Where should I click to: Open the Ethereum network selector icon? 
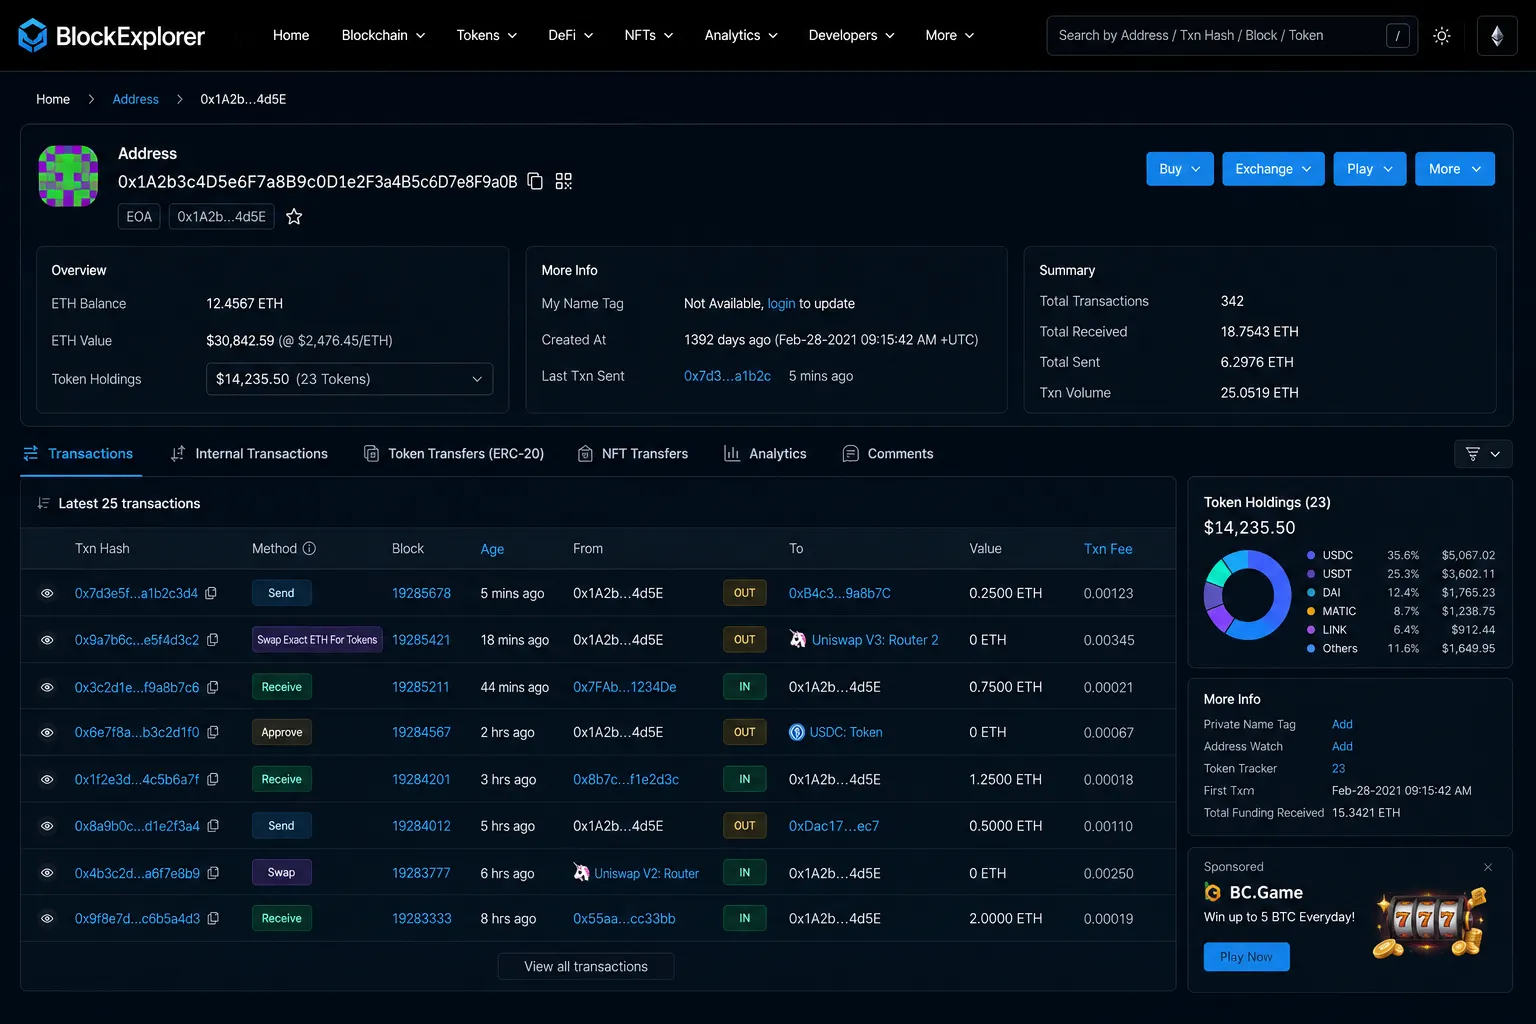(1497, 35)
